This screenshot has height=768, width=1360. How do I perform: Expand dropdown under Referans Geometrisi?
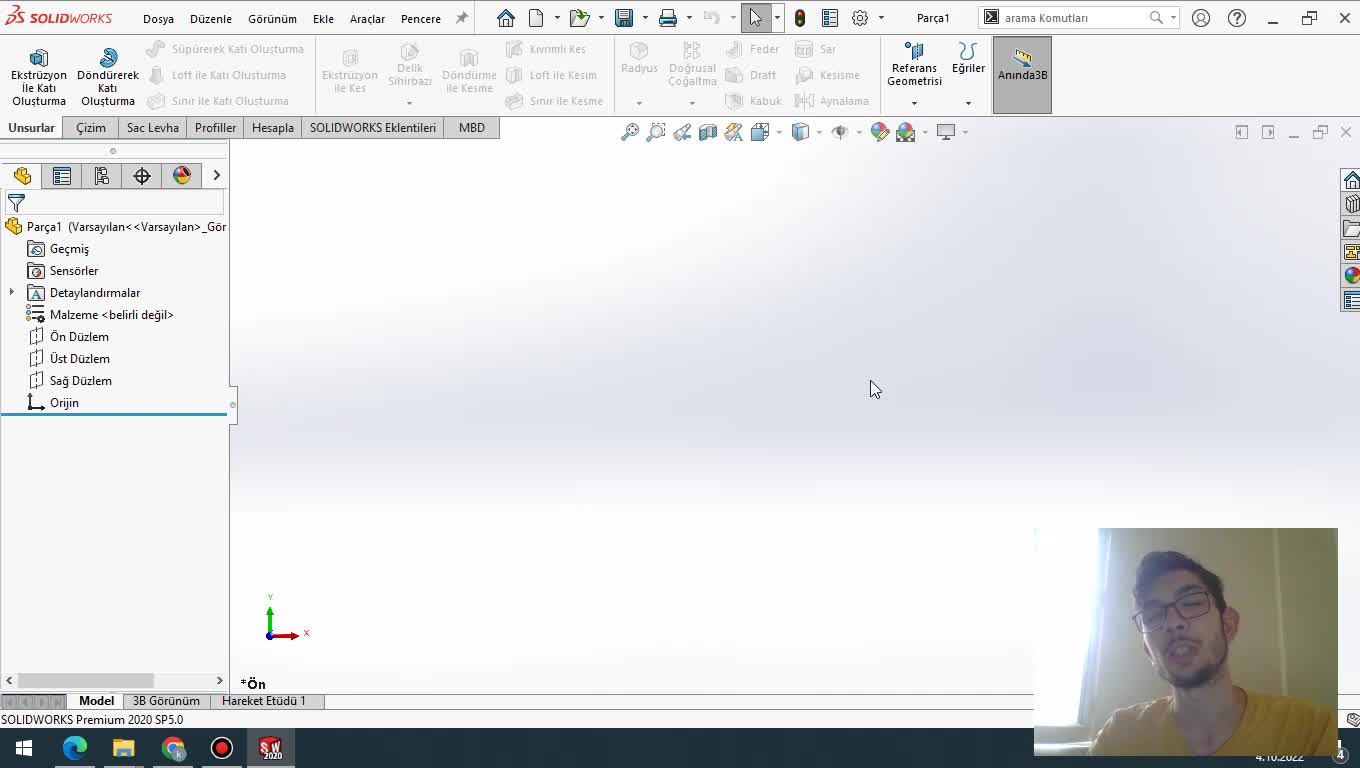tap(914, 103)
